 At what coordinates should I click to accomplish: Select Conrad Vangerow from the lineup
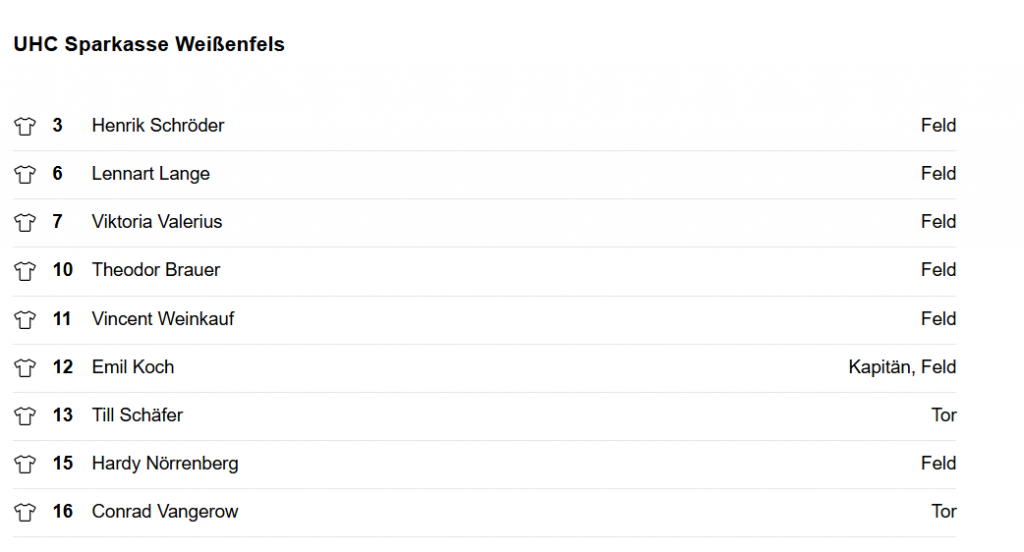pyautogui.click(x=165, y=511)
